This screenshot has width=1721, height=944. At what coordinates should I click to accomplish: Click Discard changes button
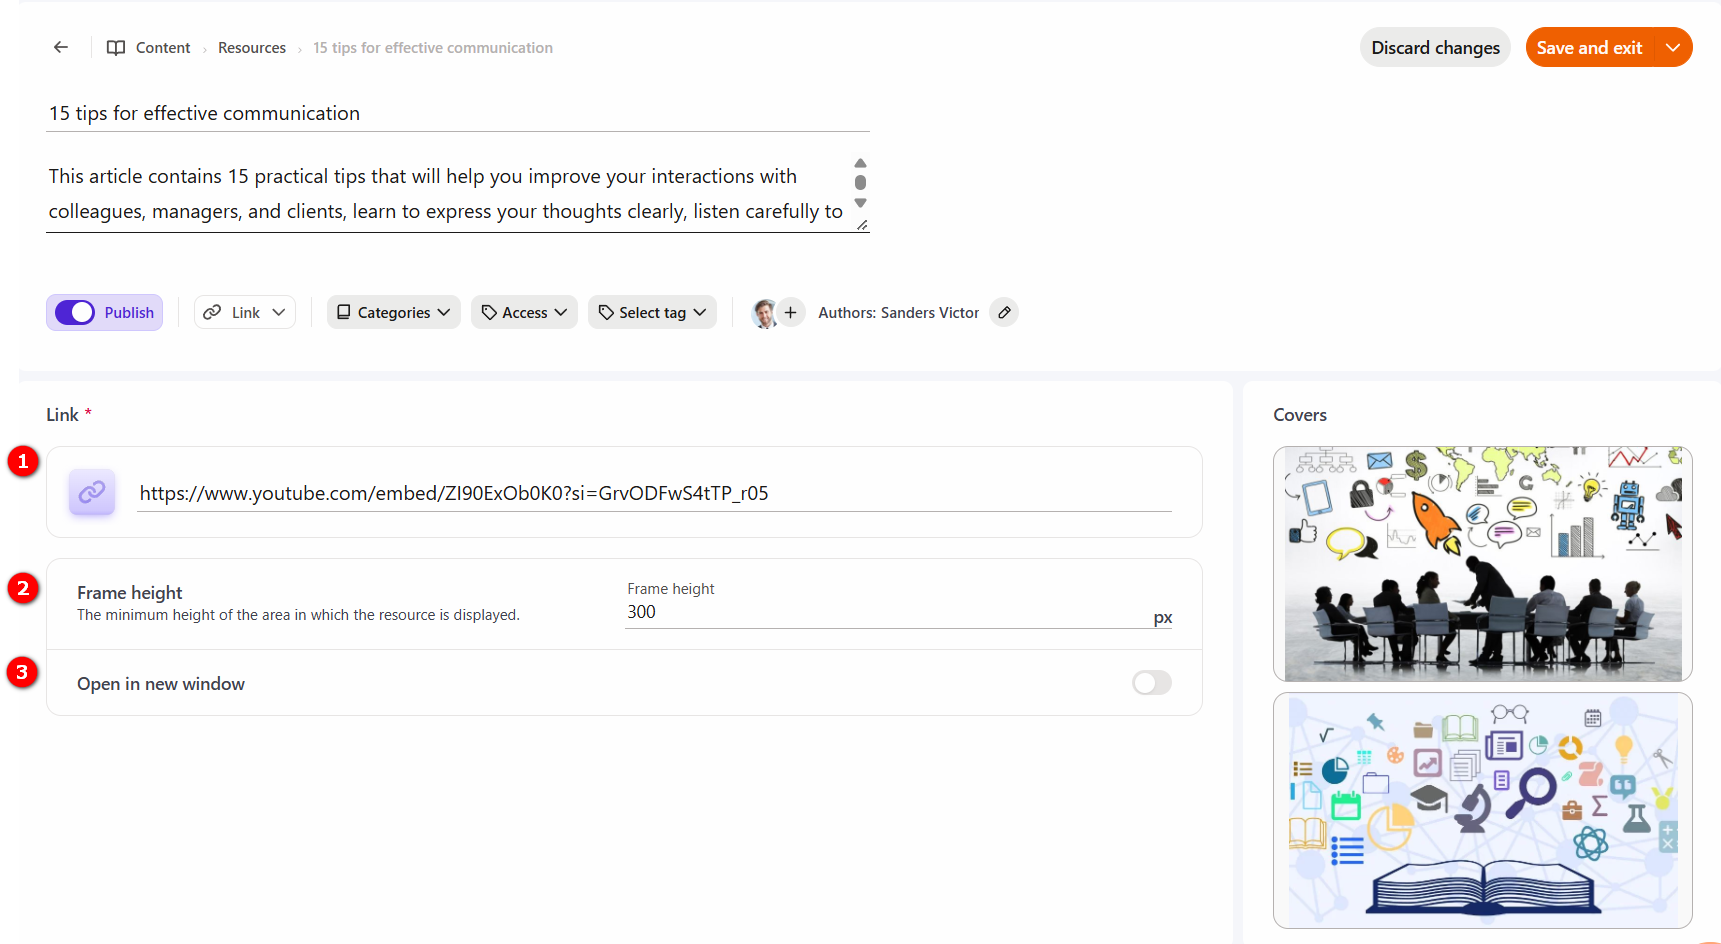(1435, 47)
